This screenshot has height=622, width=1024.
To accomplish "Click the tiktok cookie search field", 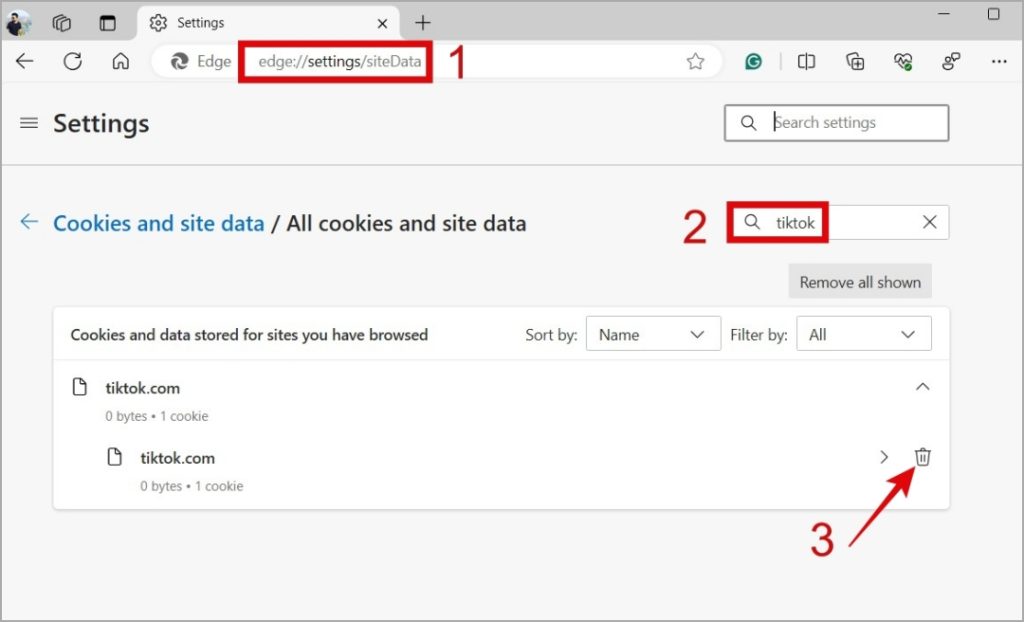I will click(x=838, y=222).
